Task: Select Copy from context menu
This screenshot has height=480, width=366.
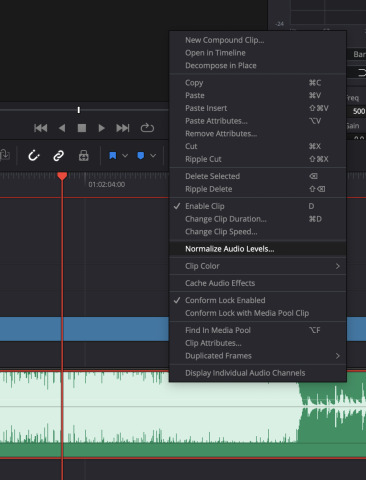Action: click(258, 83)
